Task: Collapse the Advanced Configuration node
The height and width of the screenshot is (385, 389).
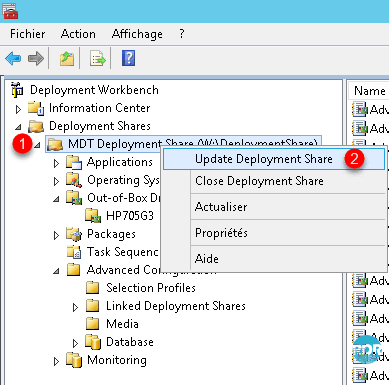Action: coord(56,271)
